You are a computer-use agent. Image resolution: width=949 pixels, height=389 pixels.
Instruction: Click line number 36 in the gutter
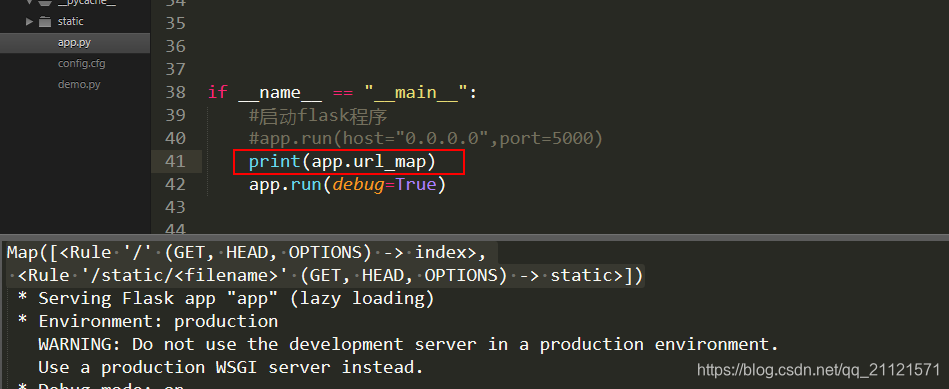coord(175,47)
